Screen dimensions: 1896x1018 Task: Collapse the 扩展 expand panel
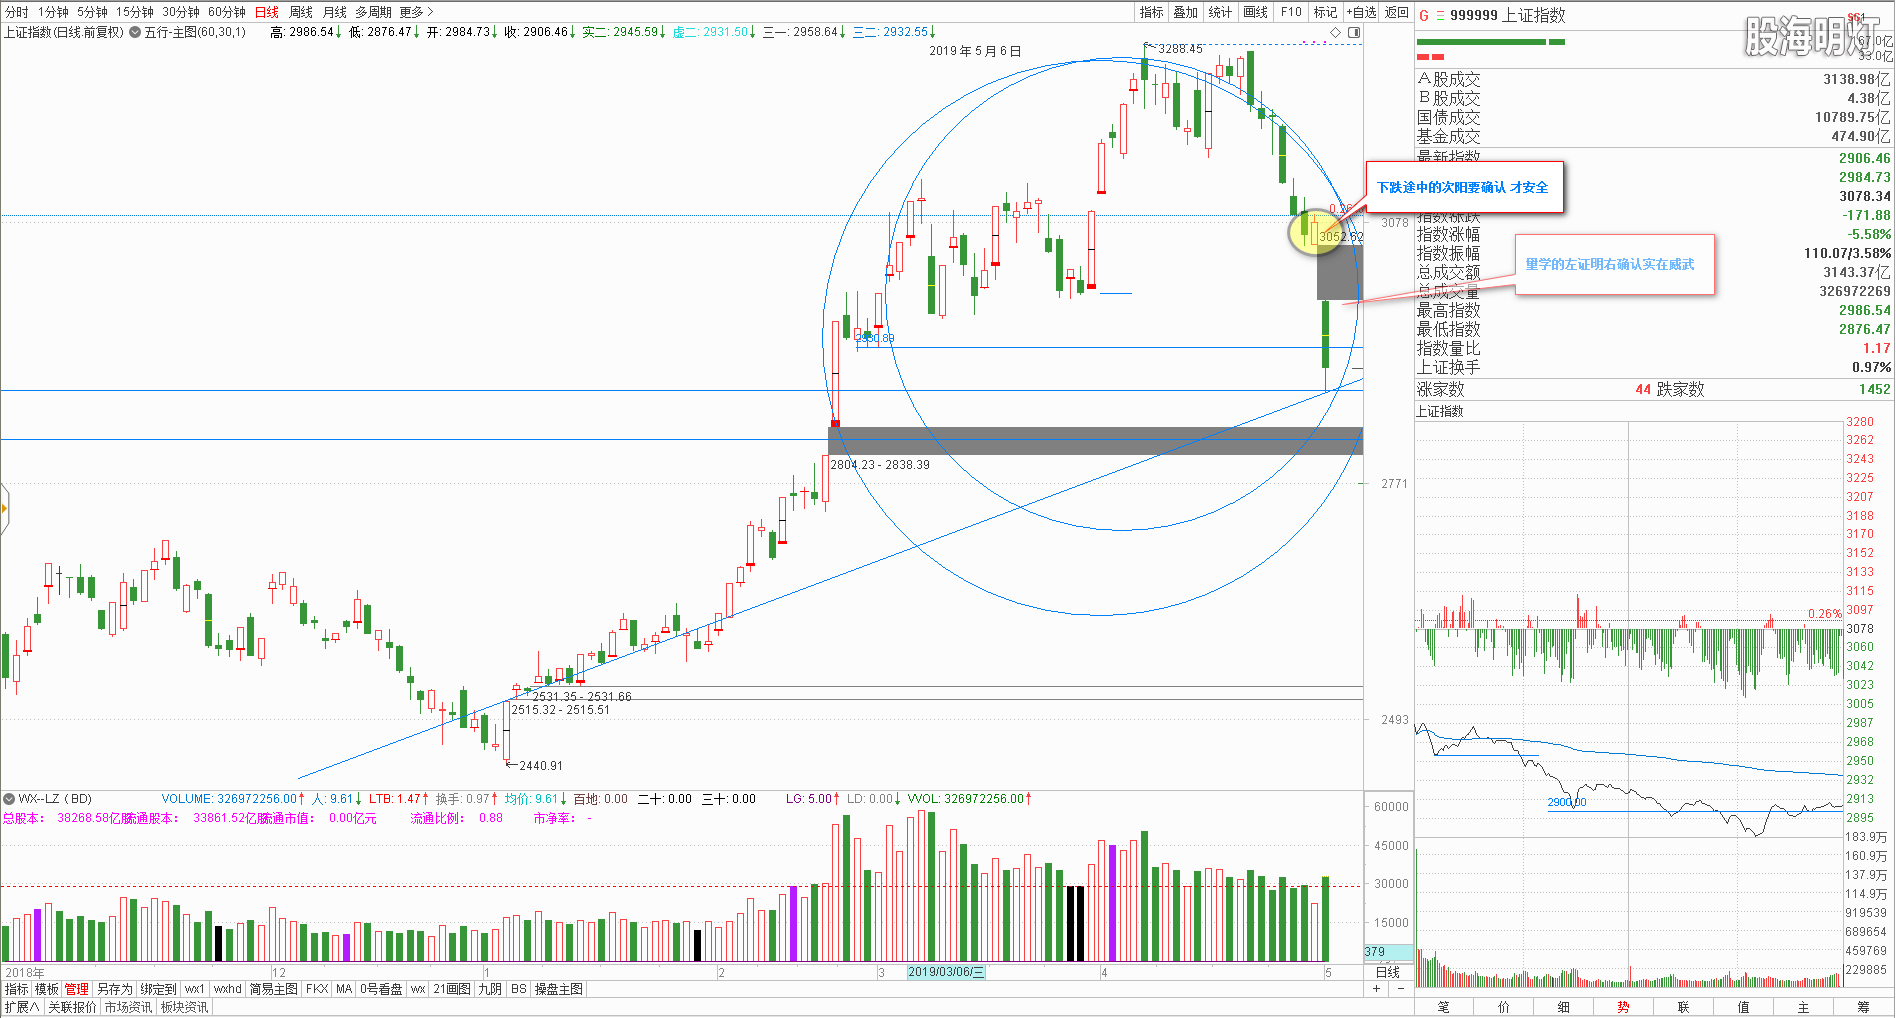tap(22, 1007)
